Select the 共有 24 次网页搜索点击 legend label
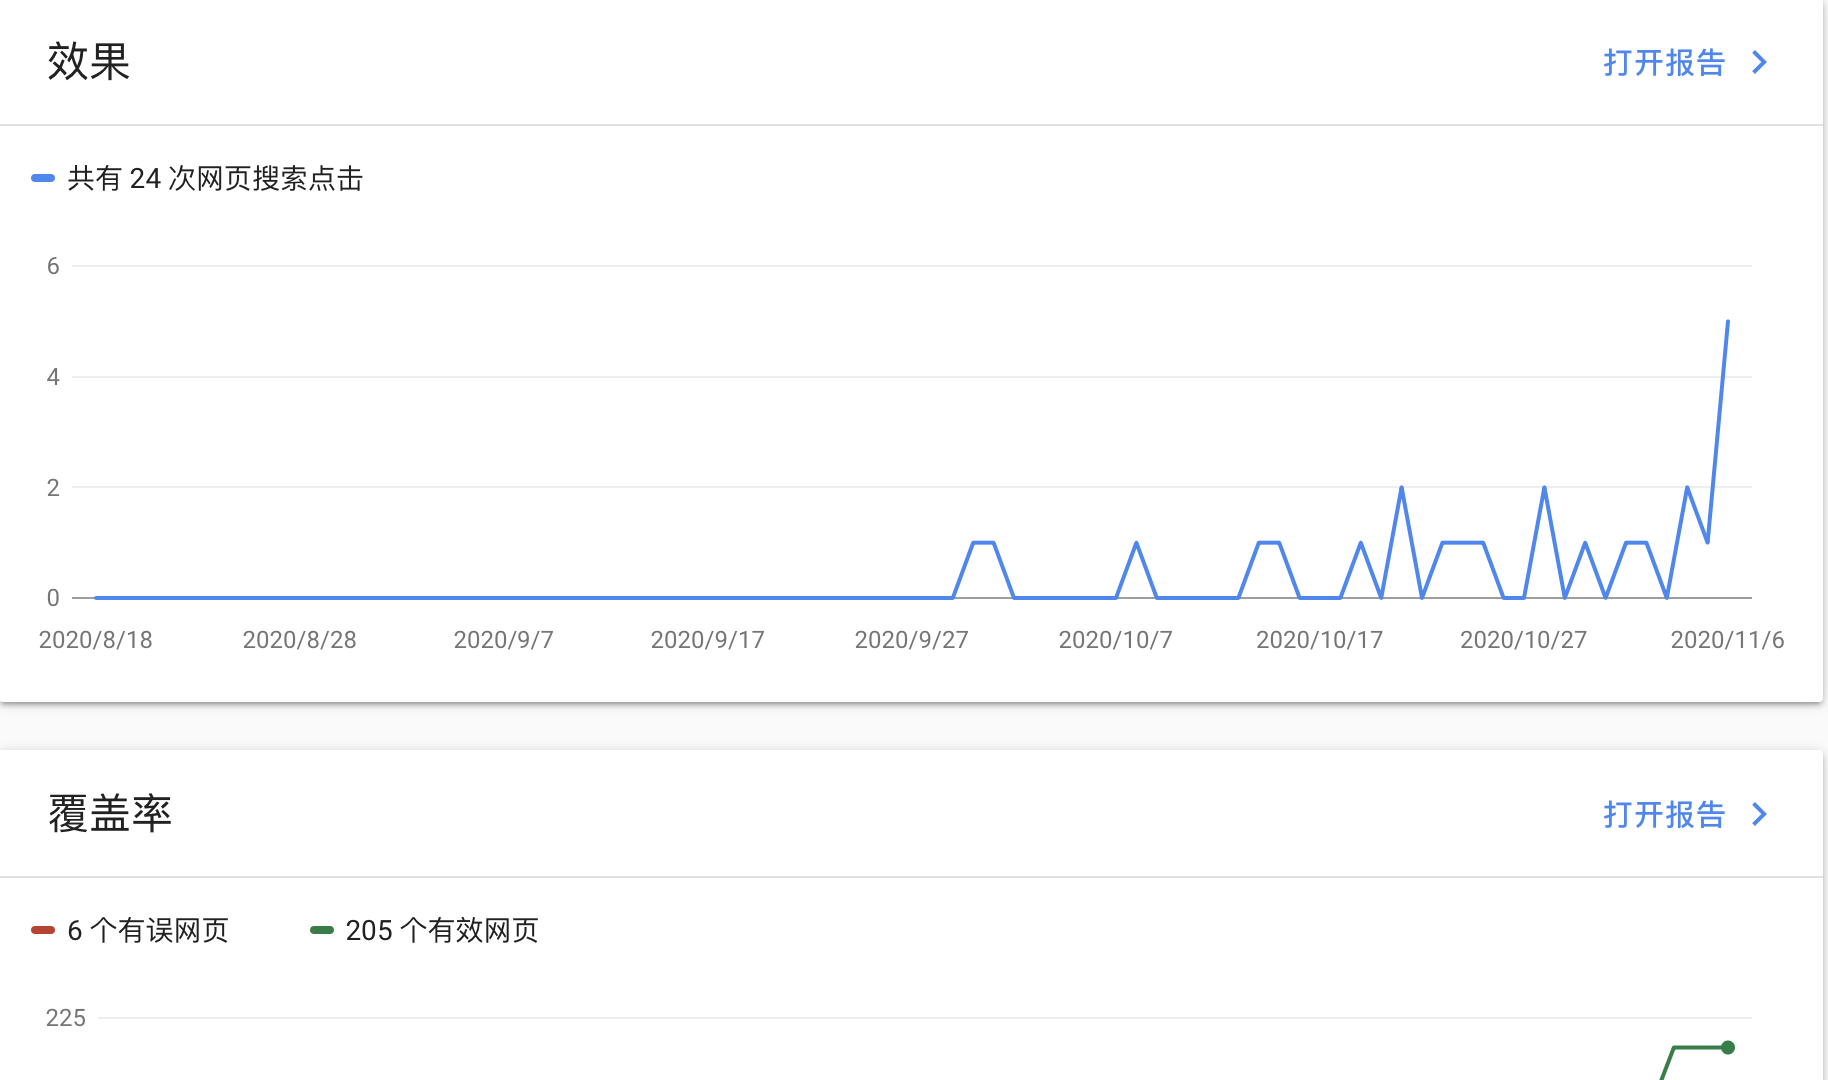The image size is (1828, 1080). (x=215, y=179)
